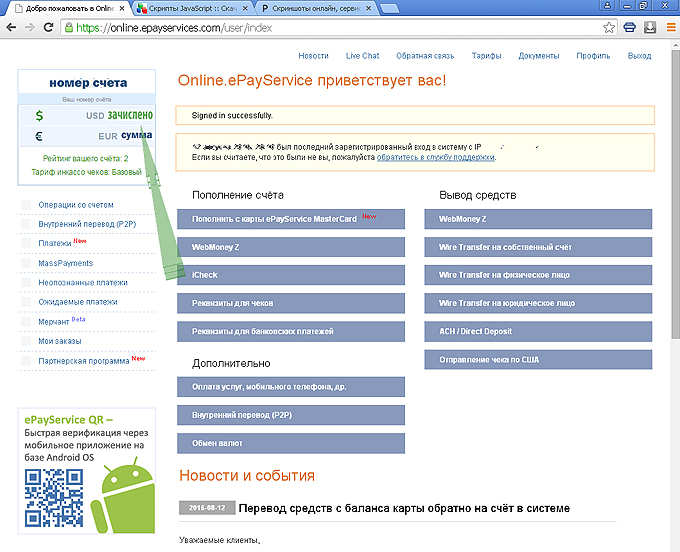Image resolution: width=680 pixels, height=552 pixels.
Task: Click Реквизиты для чеков button
Action: click(291, 303)
